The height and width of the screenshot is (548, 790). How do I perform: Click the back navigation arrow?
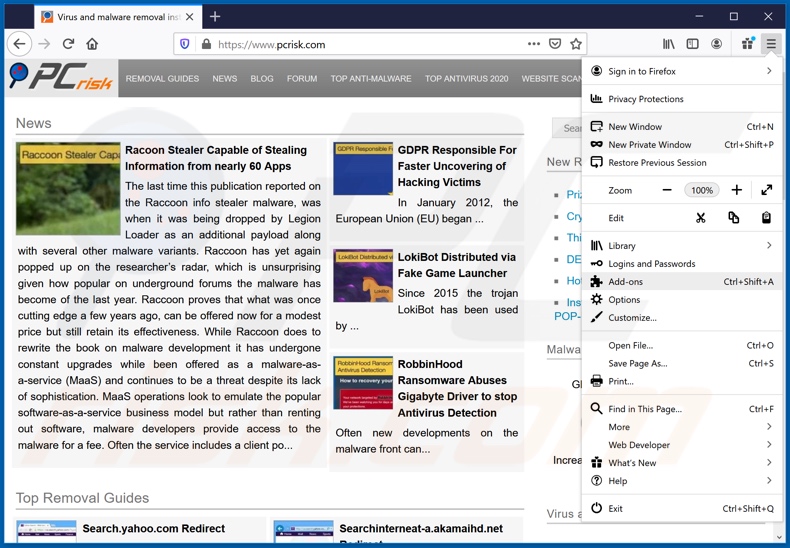click(x=19, y=44)
